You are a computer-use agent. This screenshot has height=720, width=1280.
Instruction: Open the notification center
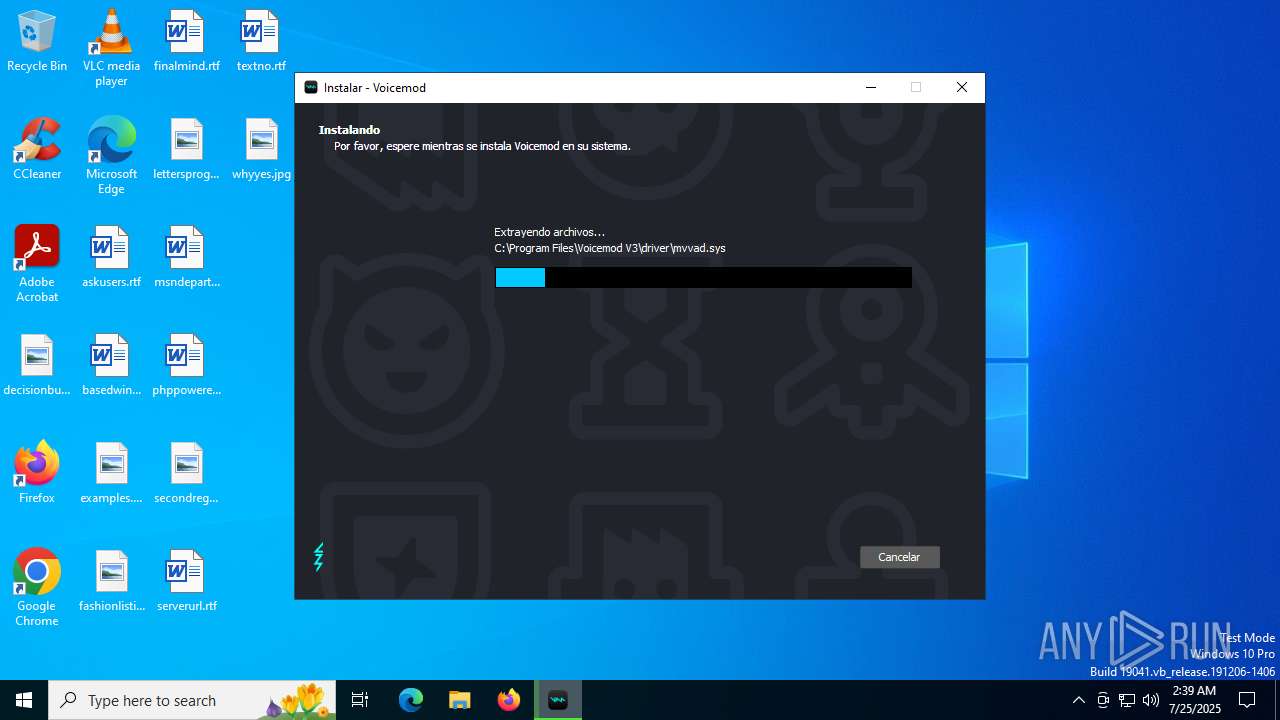pos(1247,700)
